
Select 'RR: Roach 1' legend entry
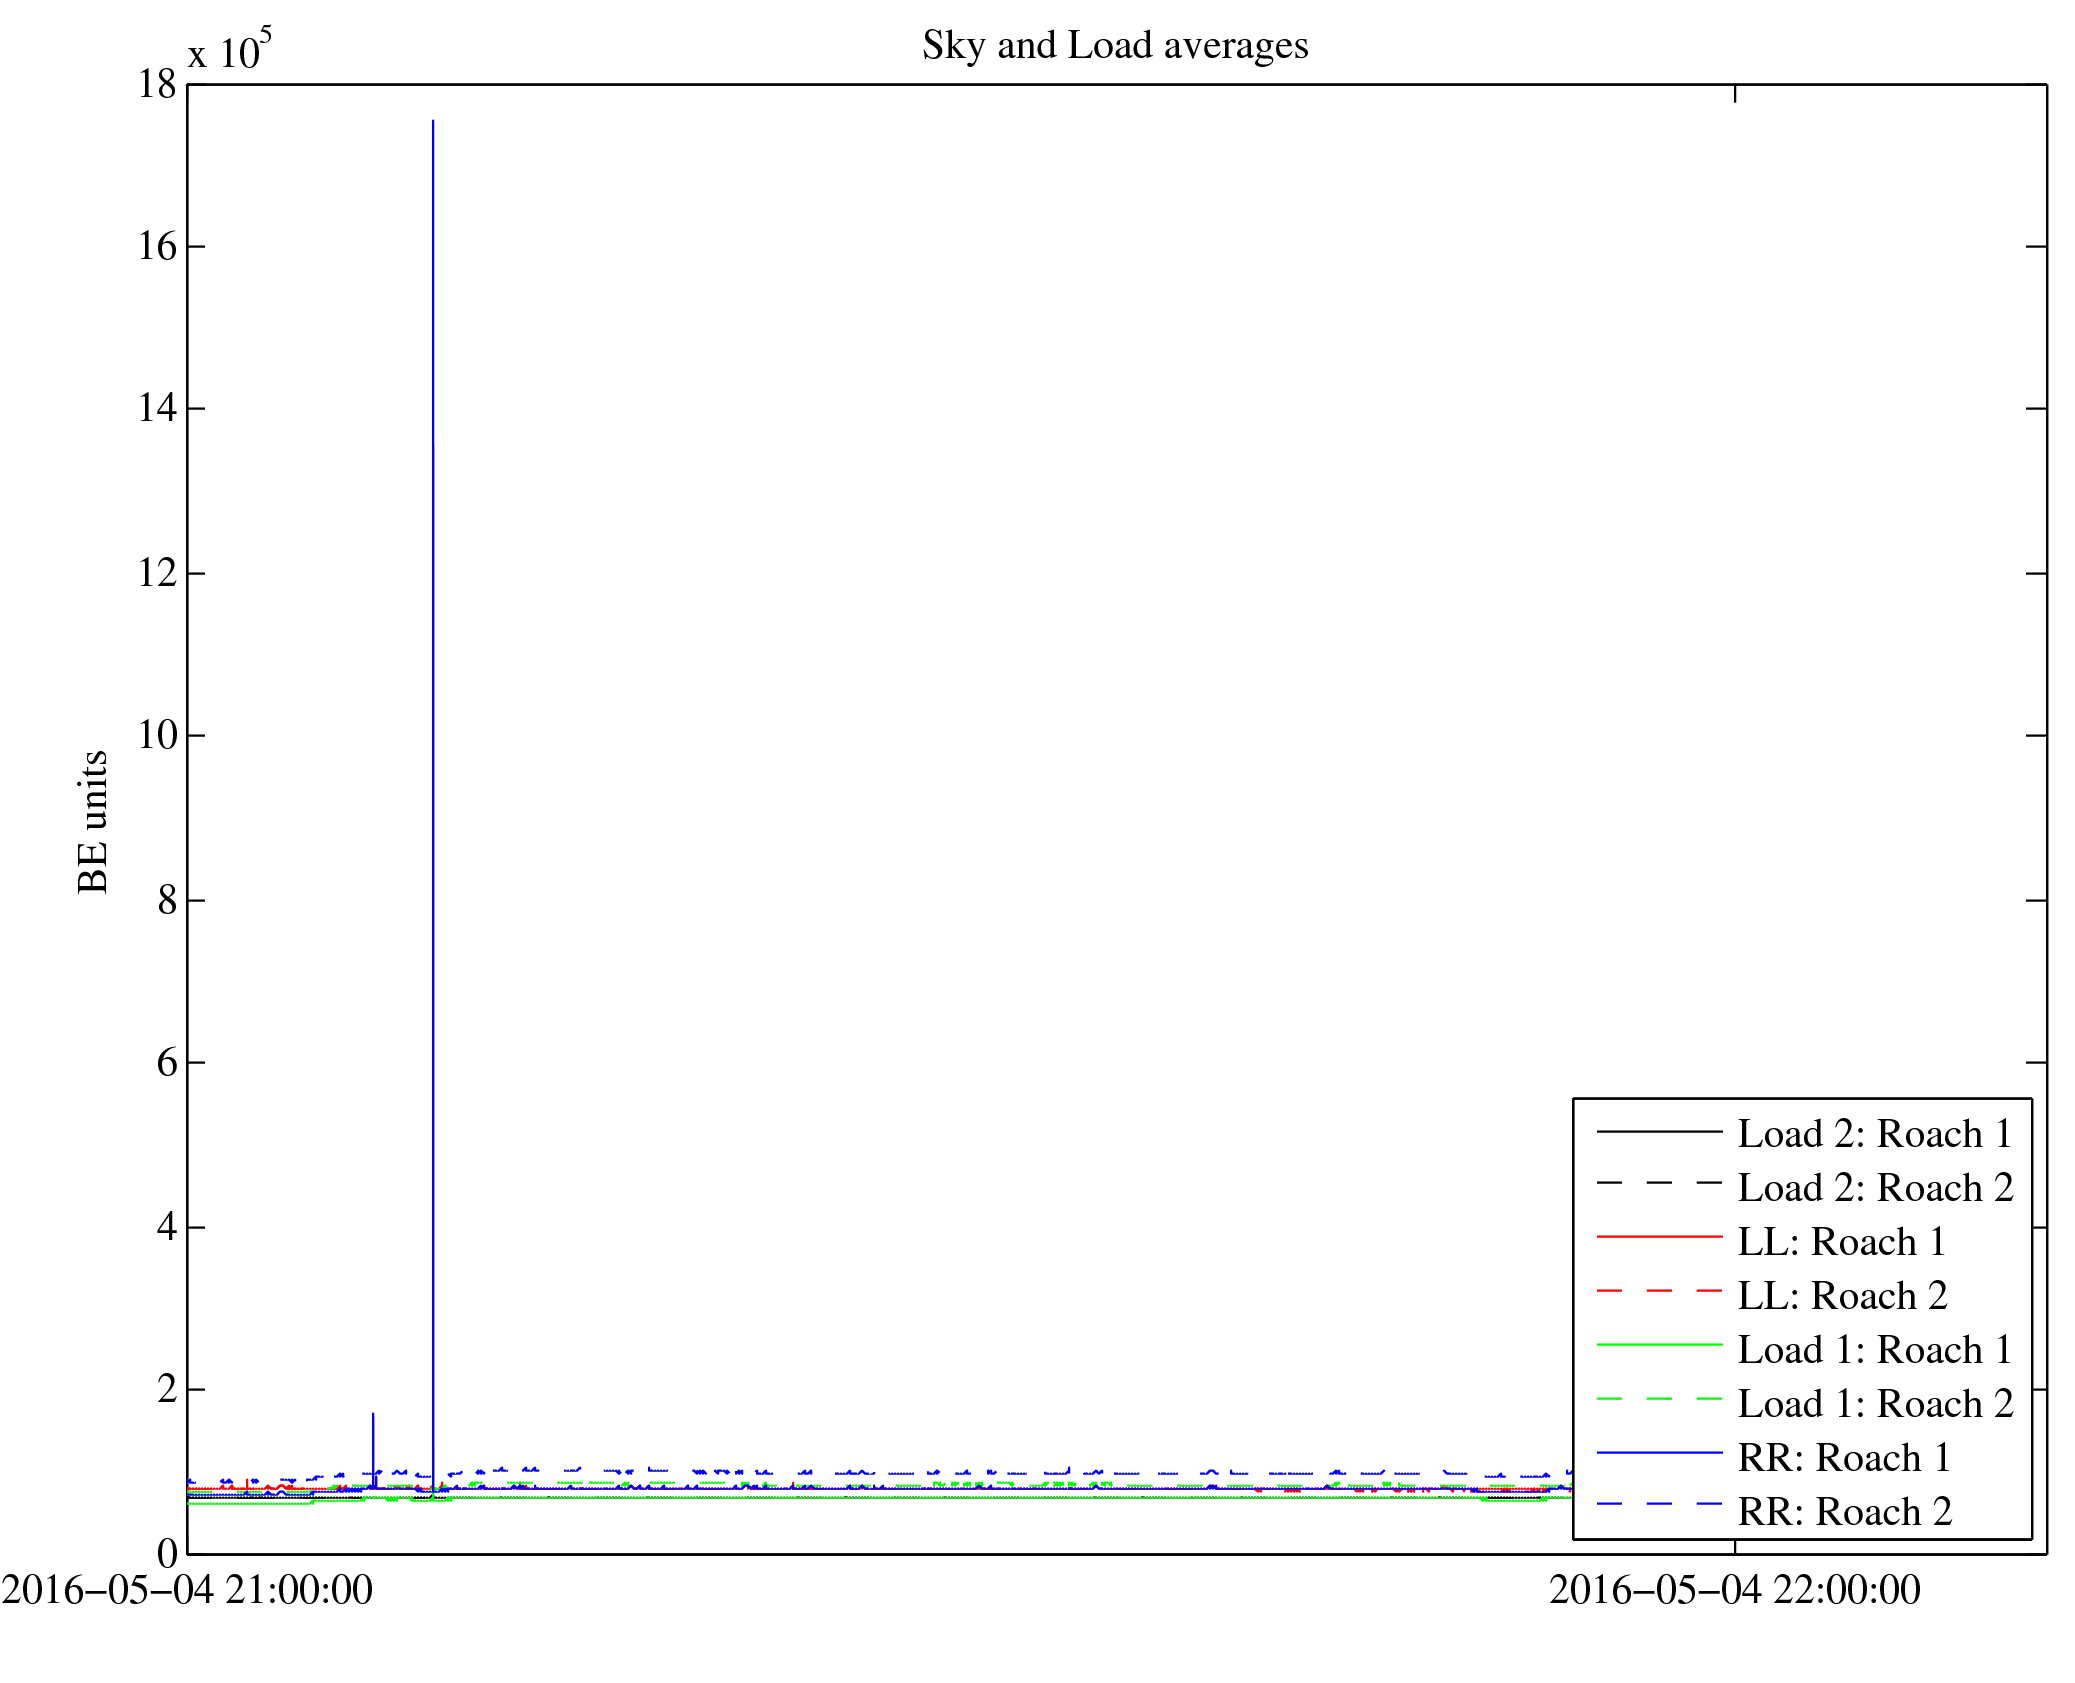(1843, 1458)
